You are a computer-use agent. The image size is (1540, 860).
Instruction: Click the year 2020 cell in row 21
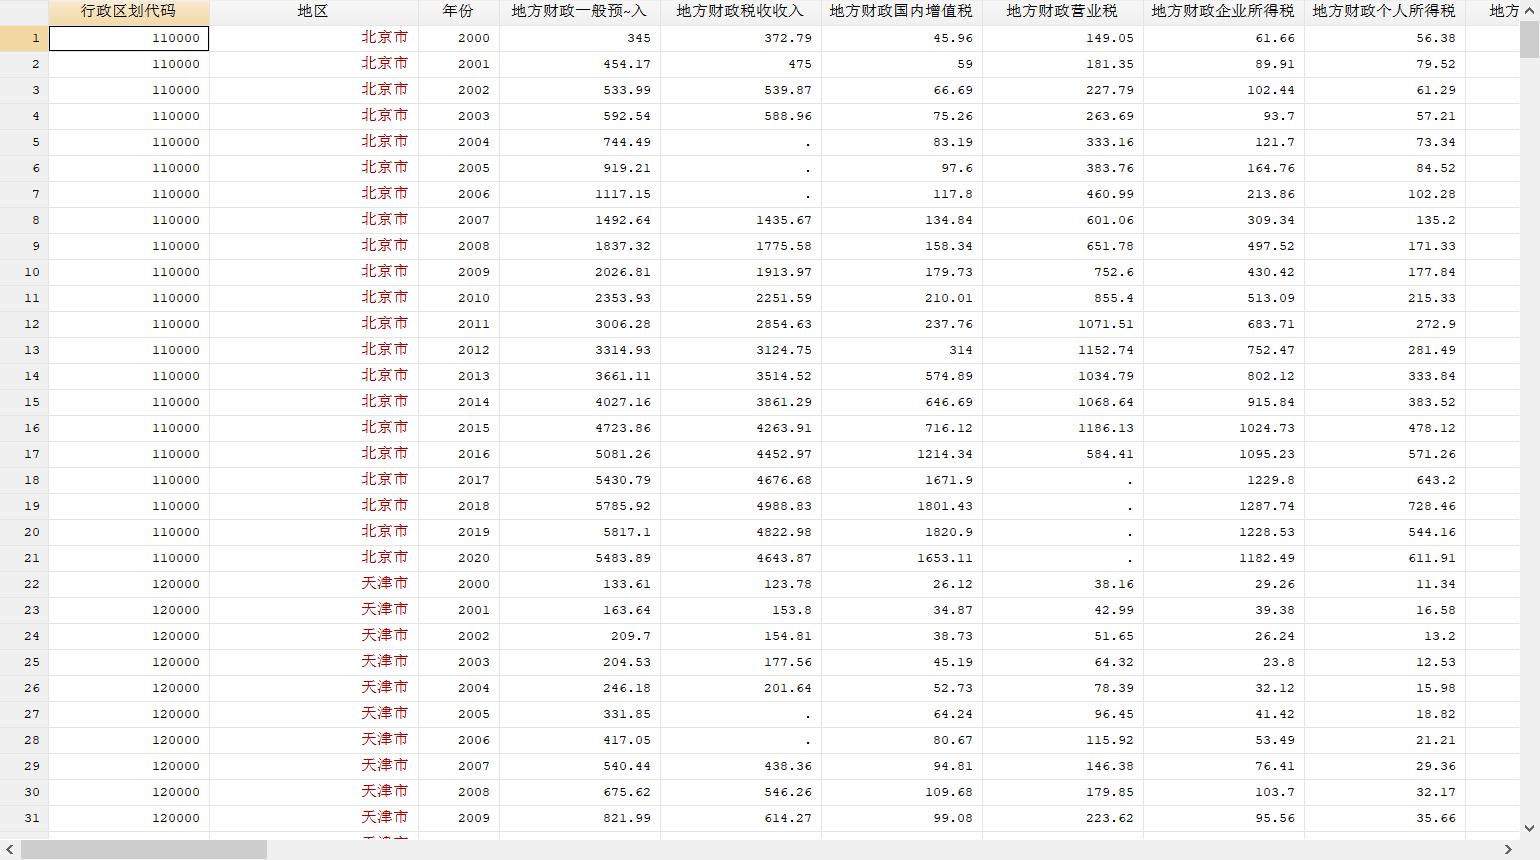tap(459, 558)
